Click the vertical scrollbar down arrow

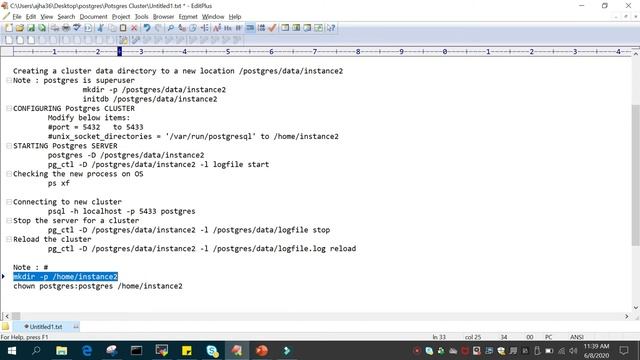(636, 308)
